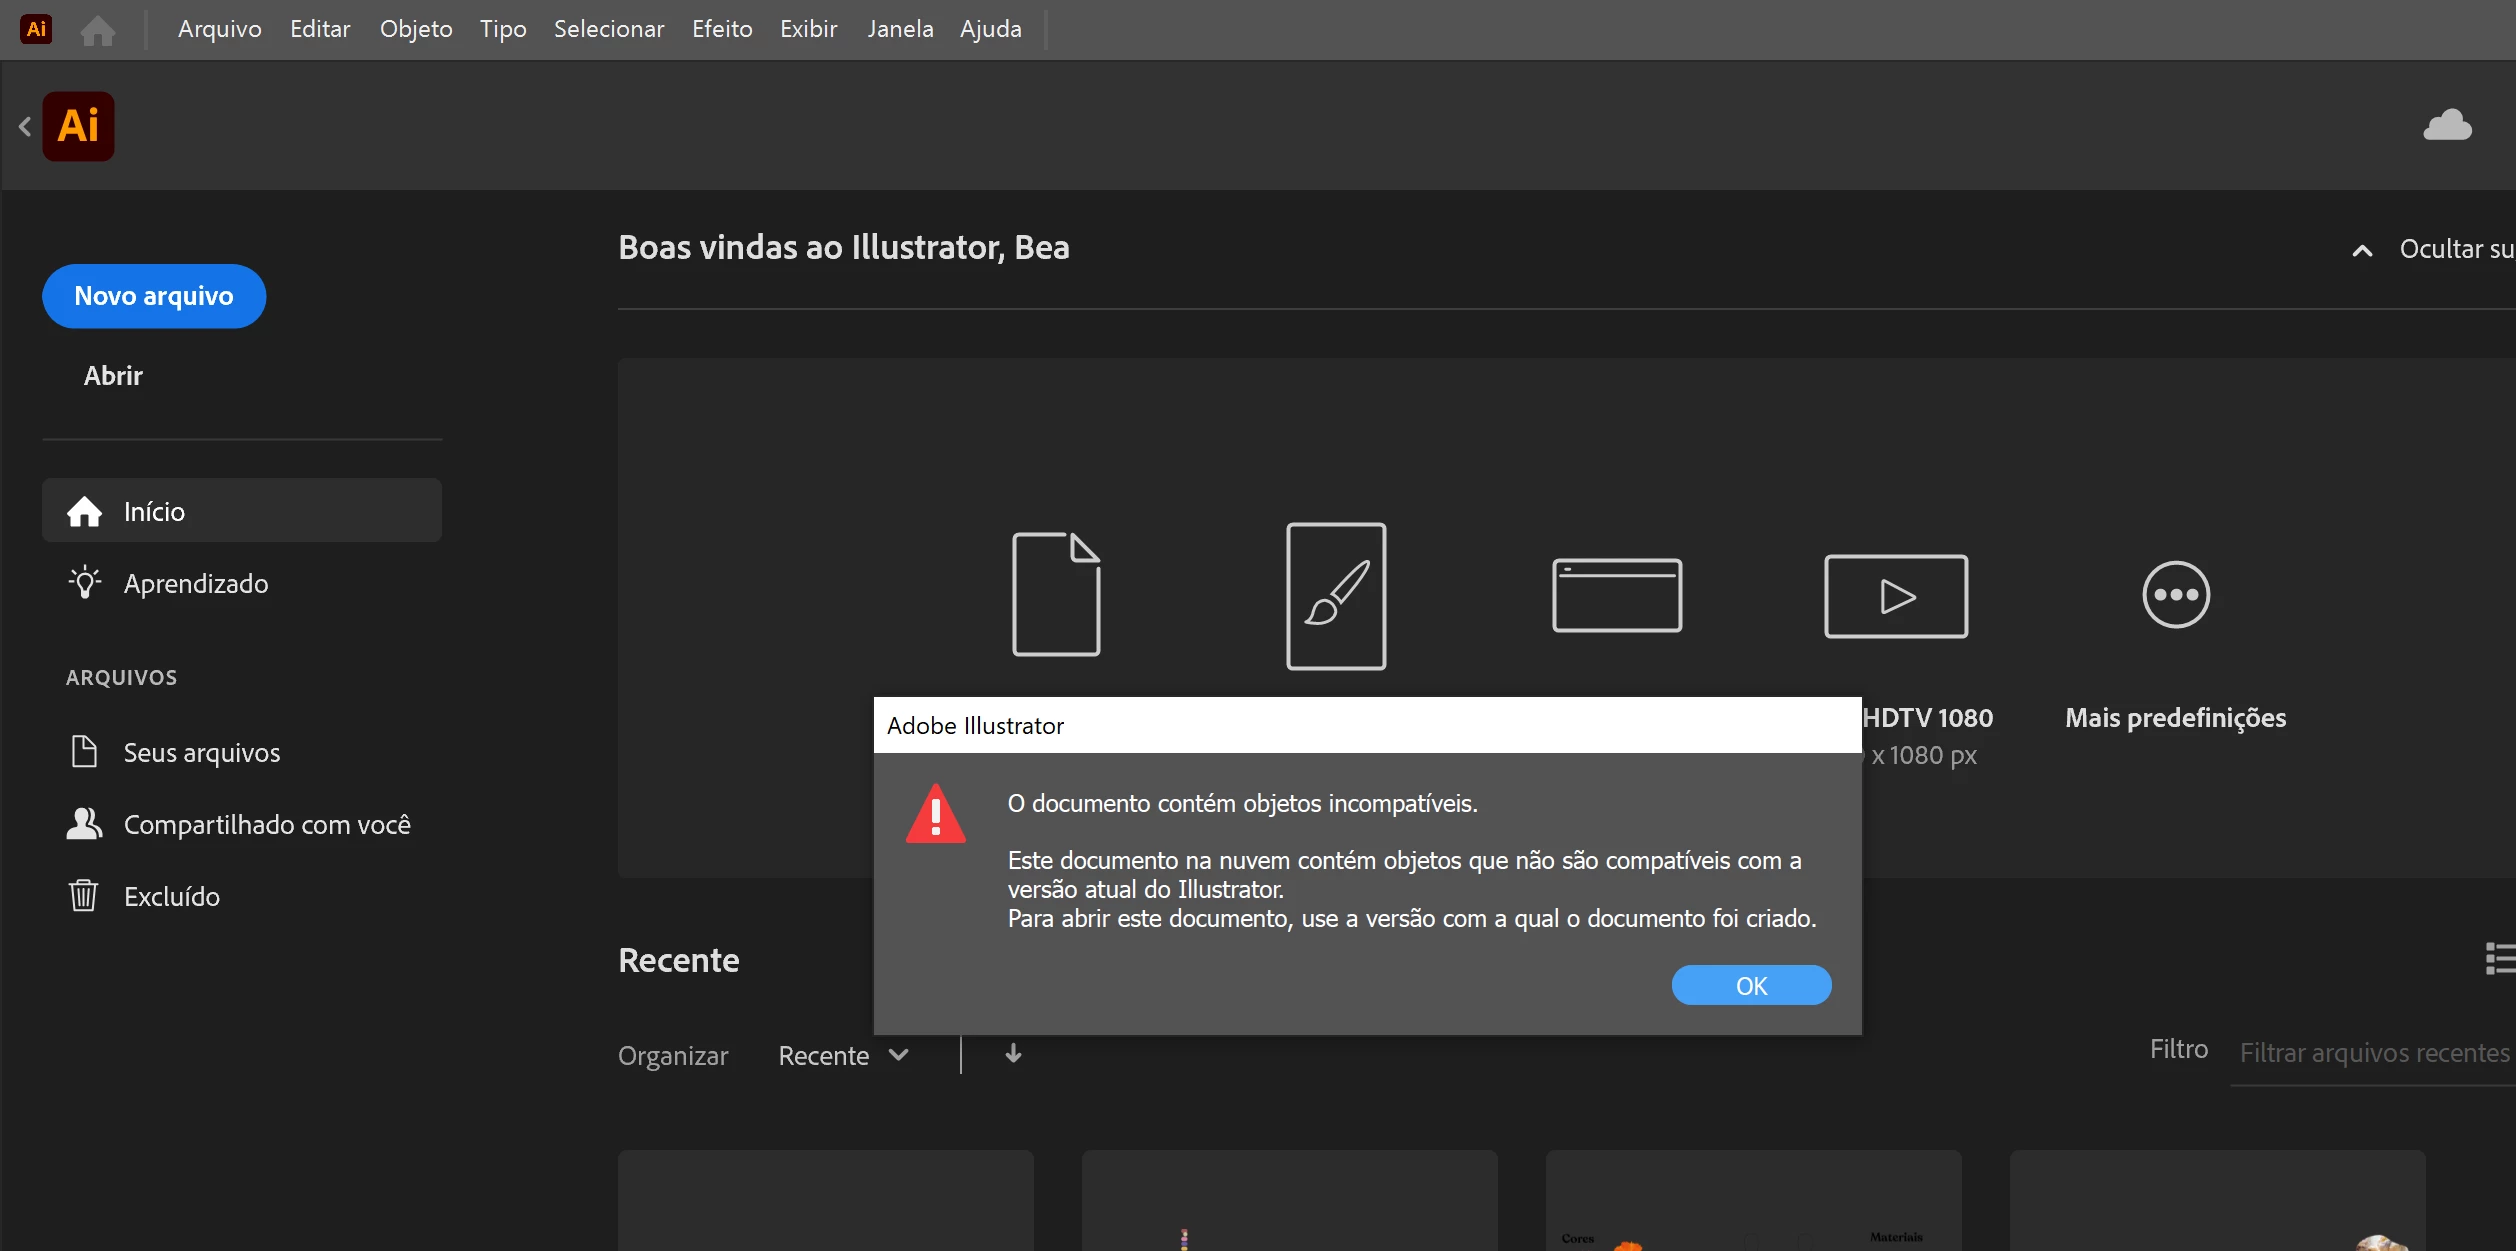This screenshot has height=1251, width=2516.
Task: Select the web browser window preset icon
Action: tap(1616, 595)
